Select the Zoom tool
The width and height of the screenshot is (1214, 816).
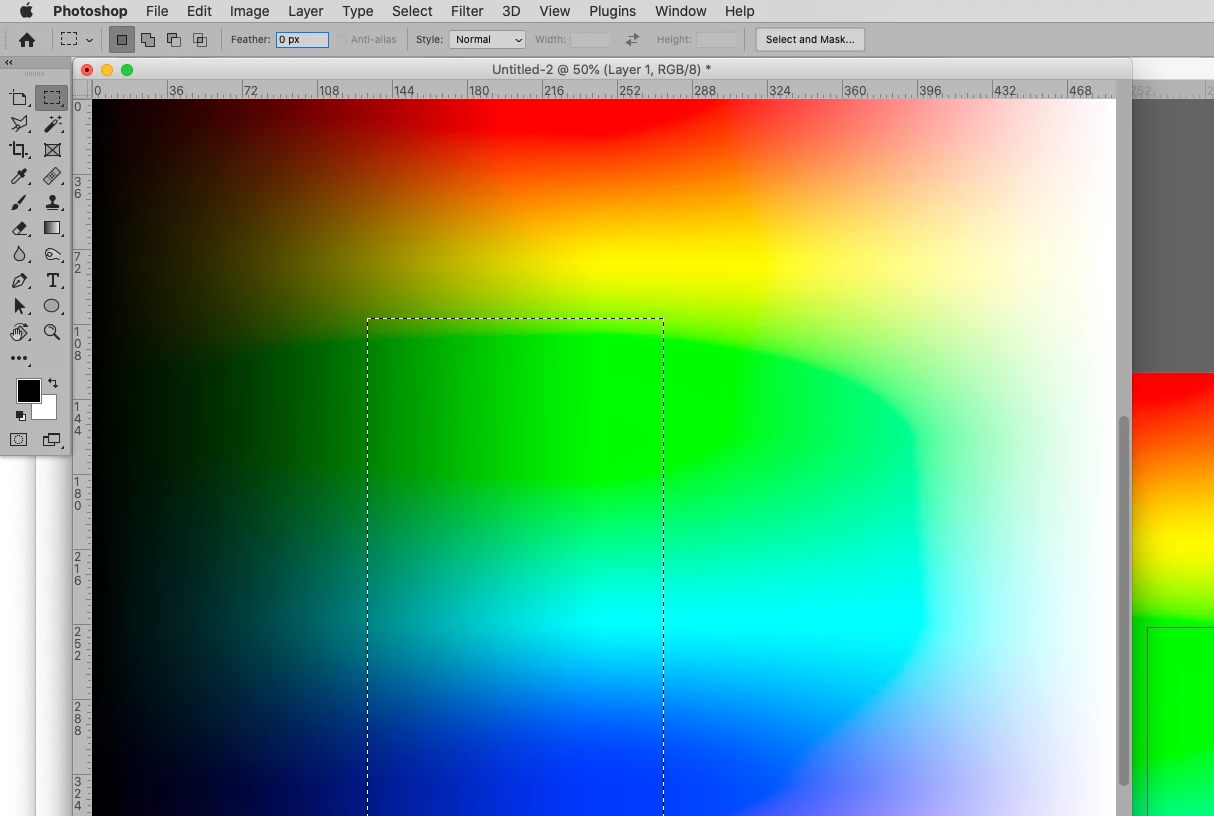(x=52, y=332)
